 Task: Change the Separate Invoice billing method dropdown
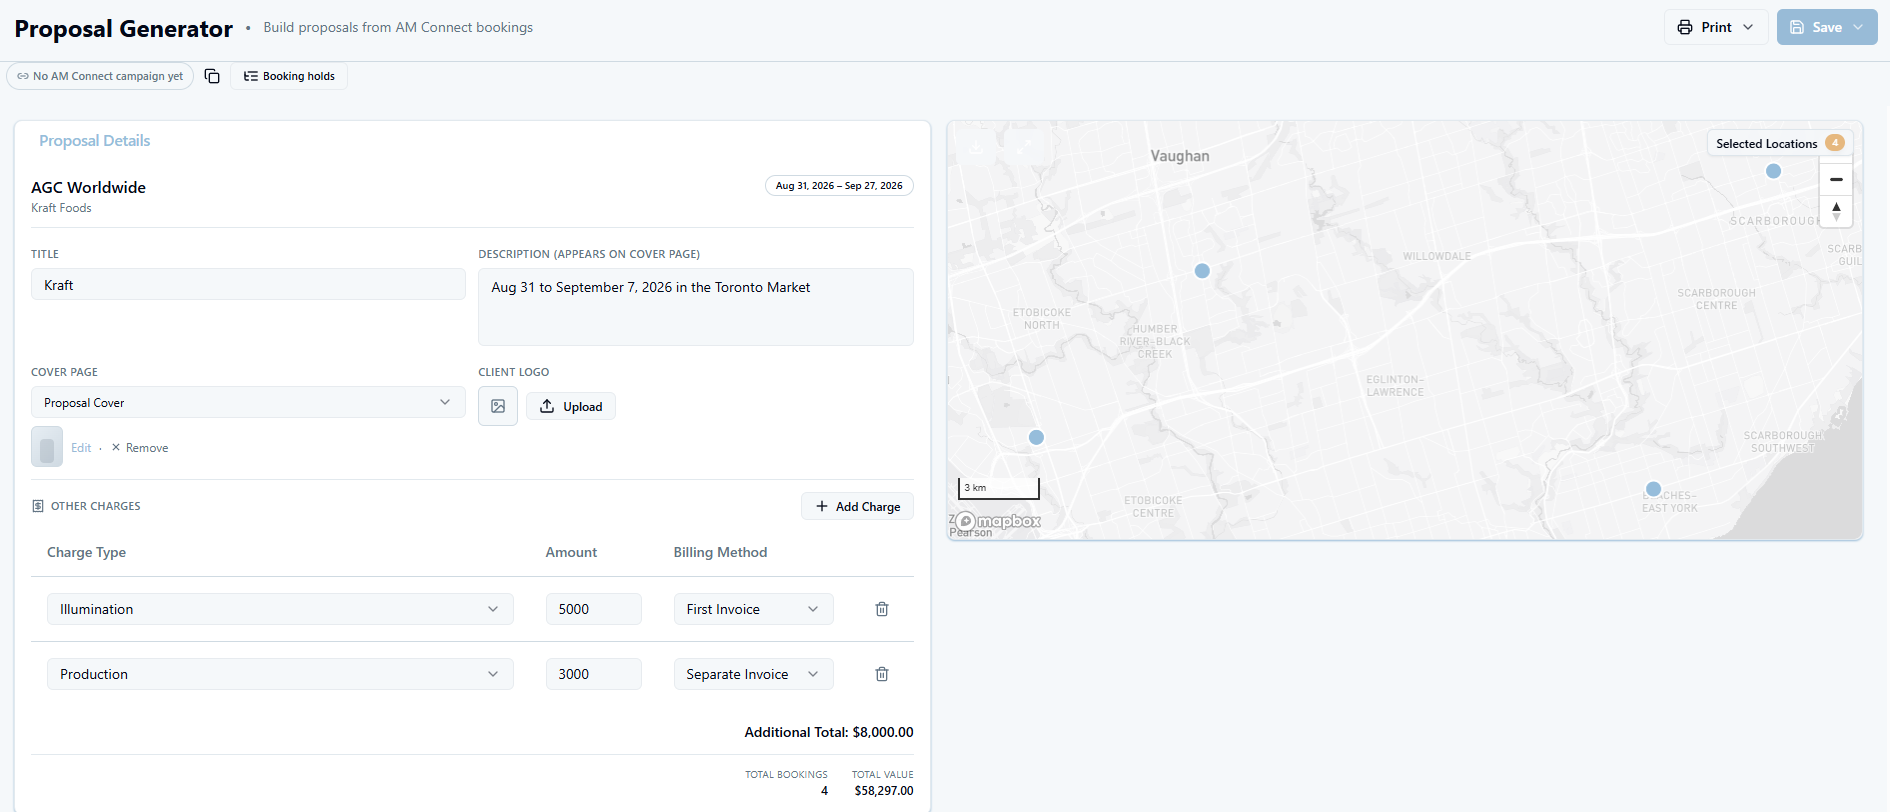tap(753, 674)
